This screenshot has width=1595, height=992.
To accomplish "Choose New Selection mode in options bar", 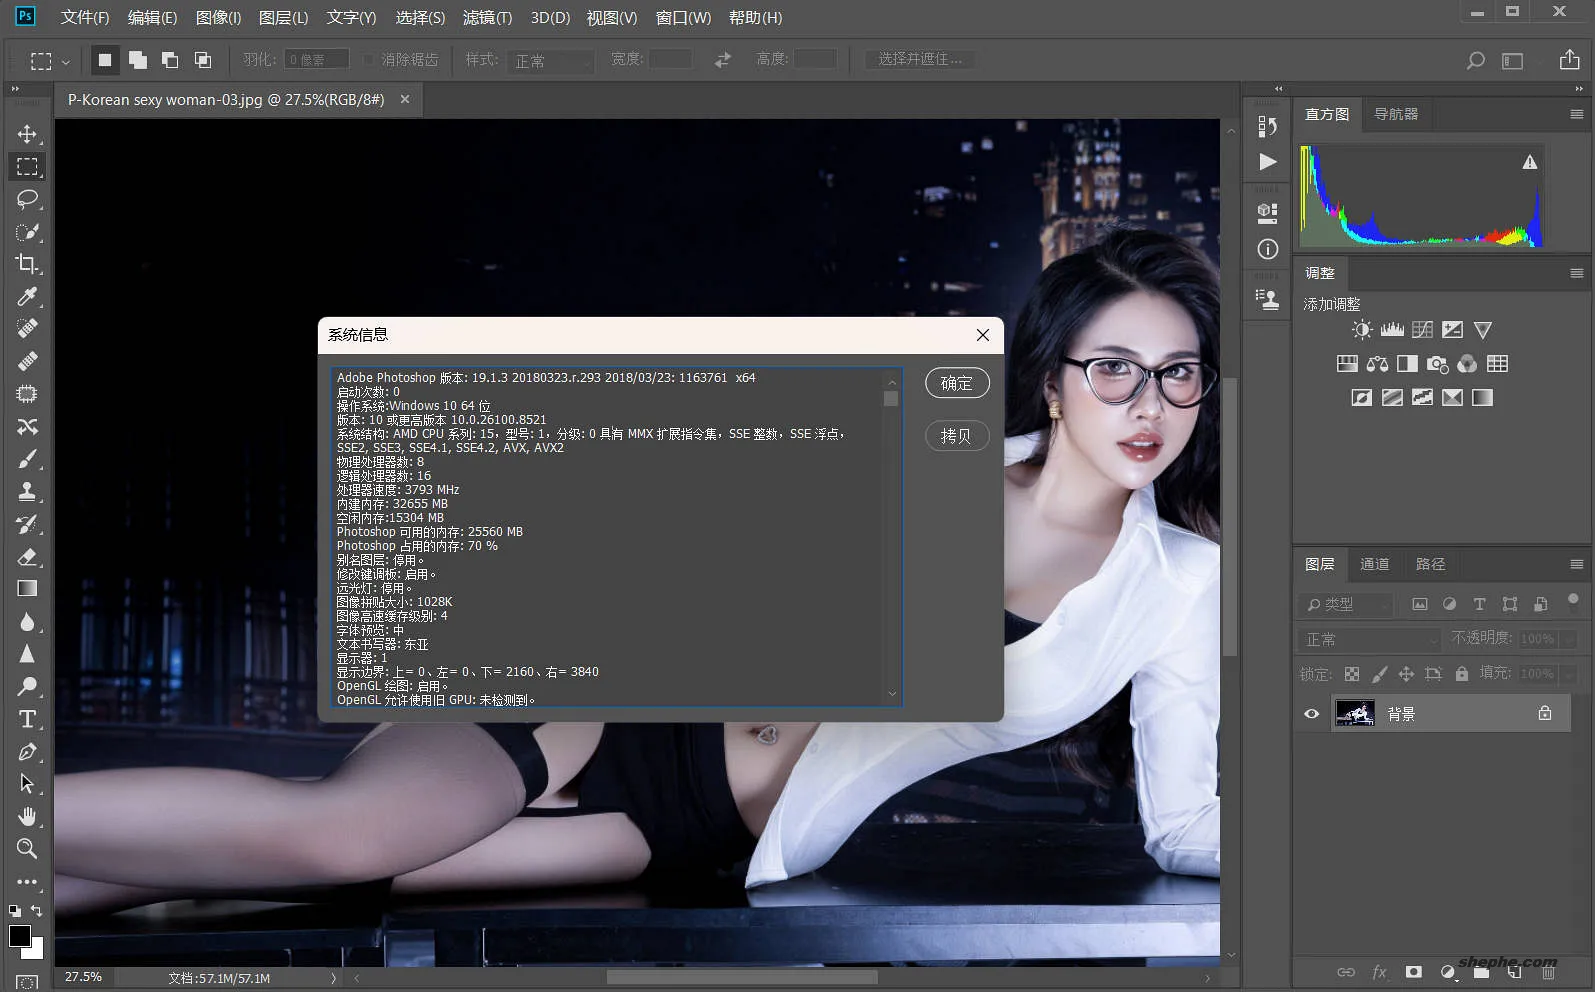I will pos(104,60).
